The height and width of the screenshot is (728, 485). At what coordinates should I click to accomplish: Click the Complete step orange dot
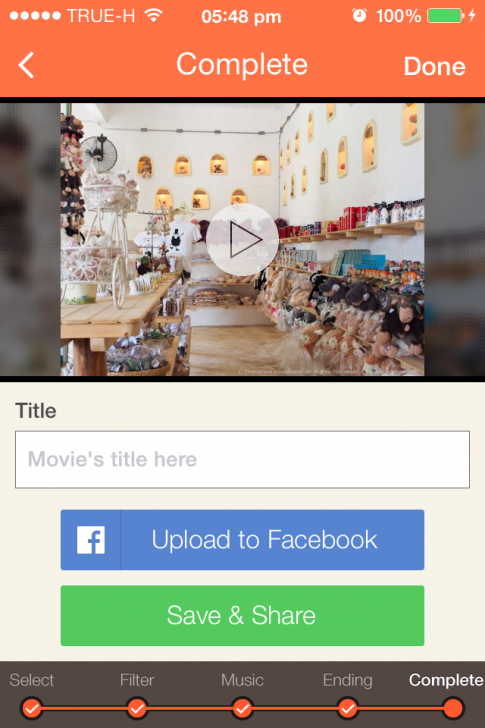coord(453,708)
